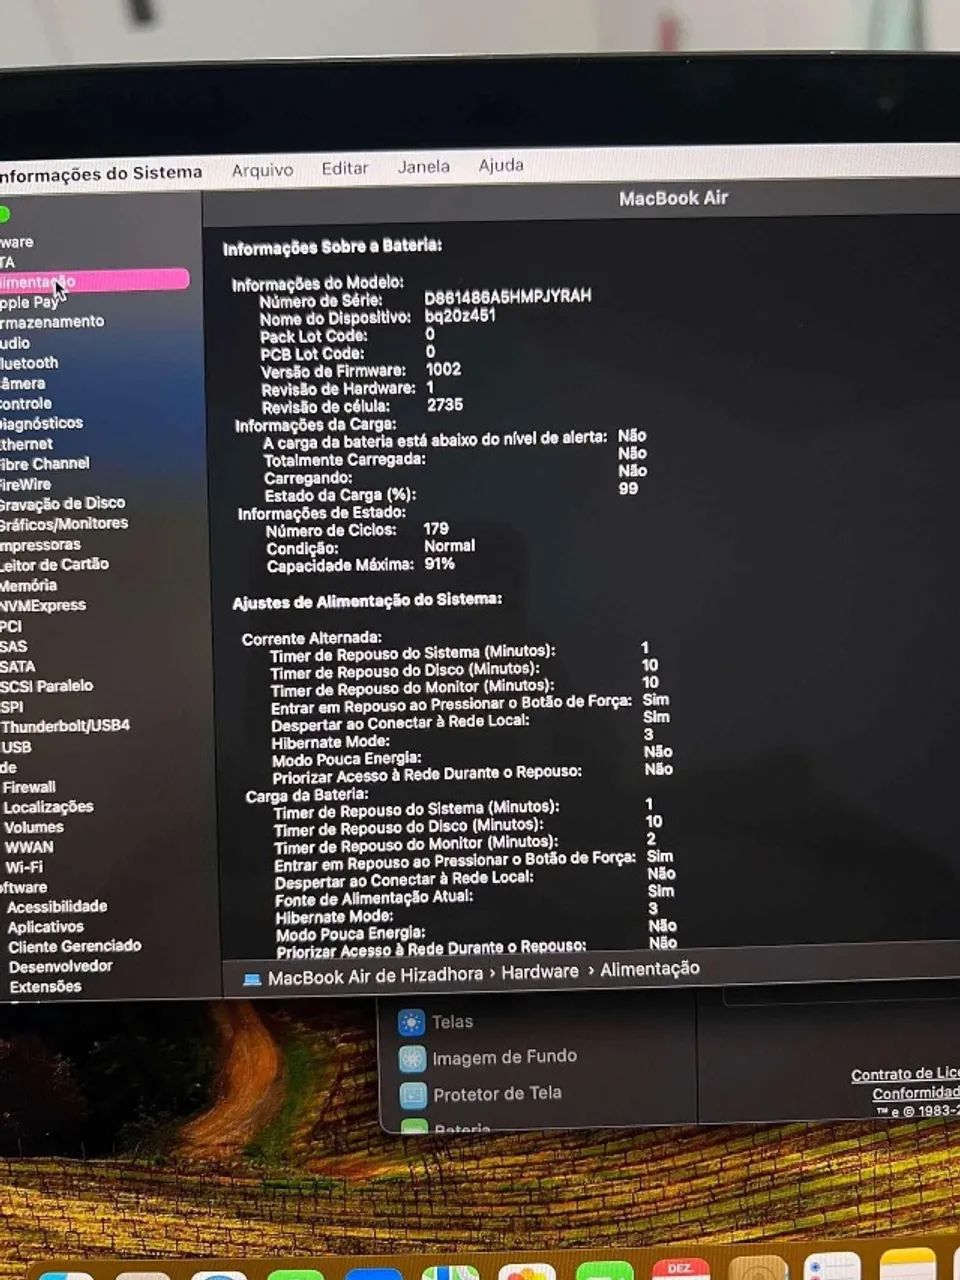Open the Informações do Sistema app menu
This screenshot has height=1280, width=960.
tap(100, 174)
